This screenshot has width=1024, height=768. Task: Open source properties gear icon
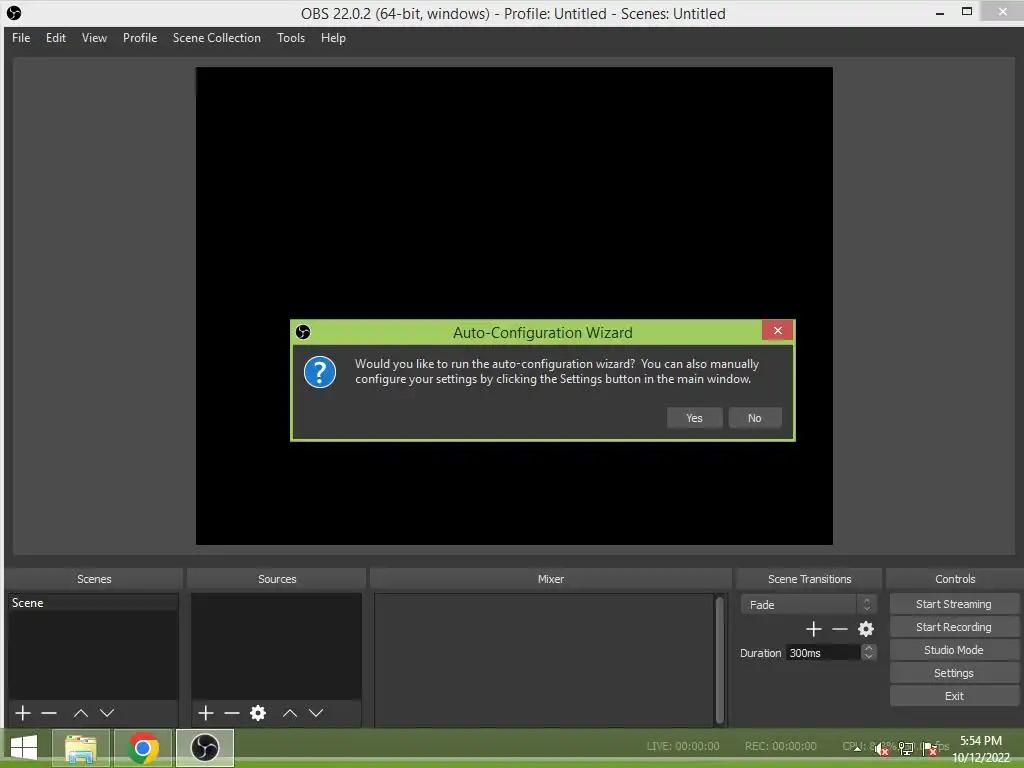tap(258, 712)
